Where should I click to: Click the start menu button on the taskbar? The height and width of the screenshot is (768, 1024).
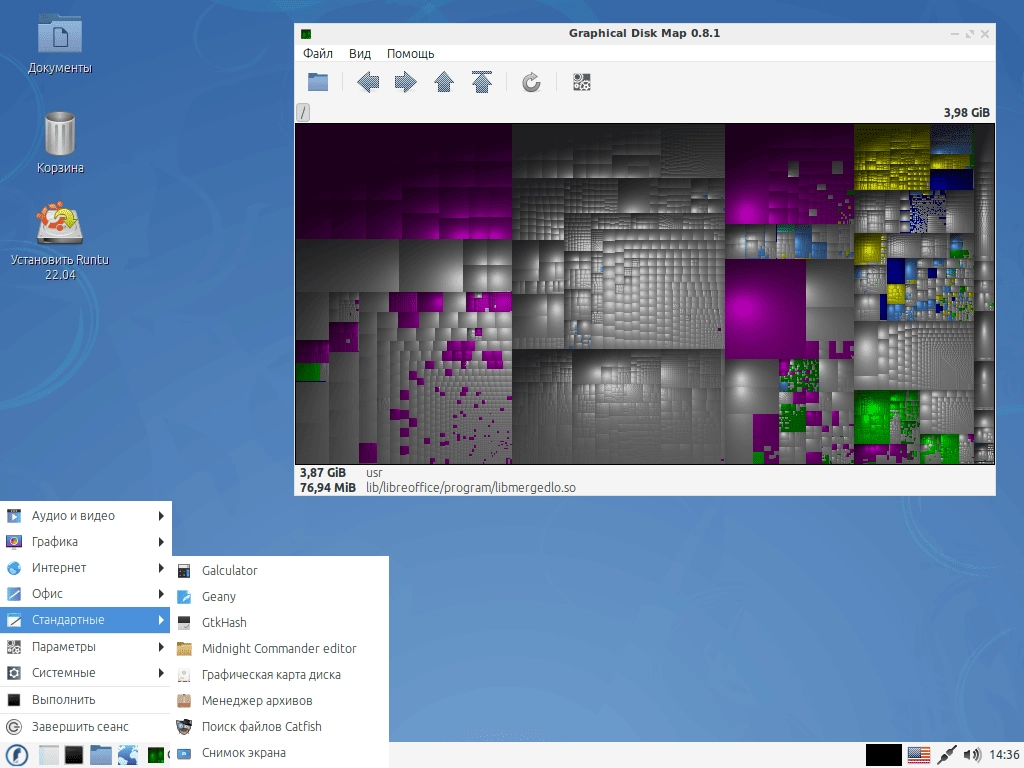click(x=16, y=755)
